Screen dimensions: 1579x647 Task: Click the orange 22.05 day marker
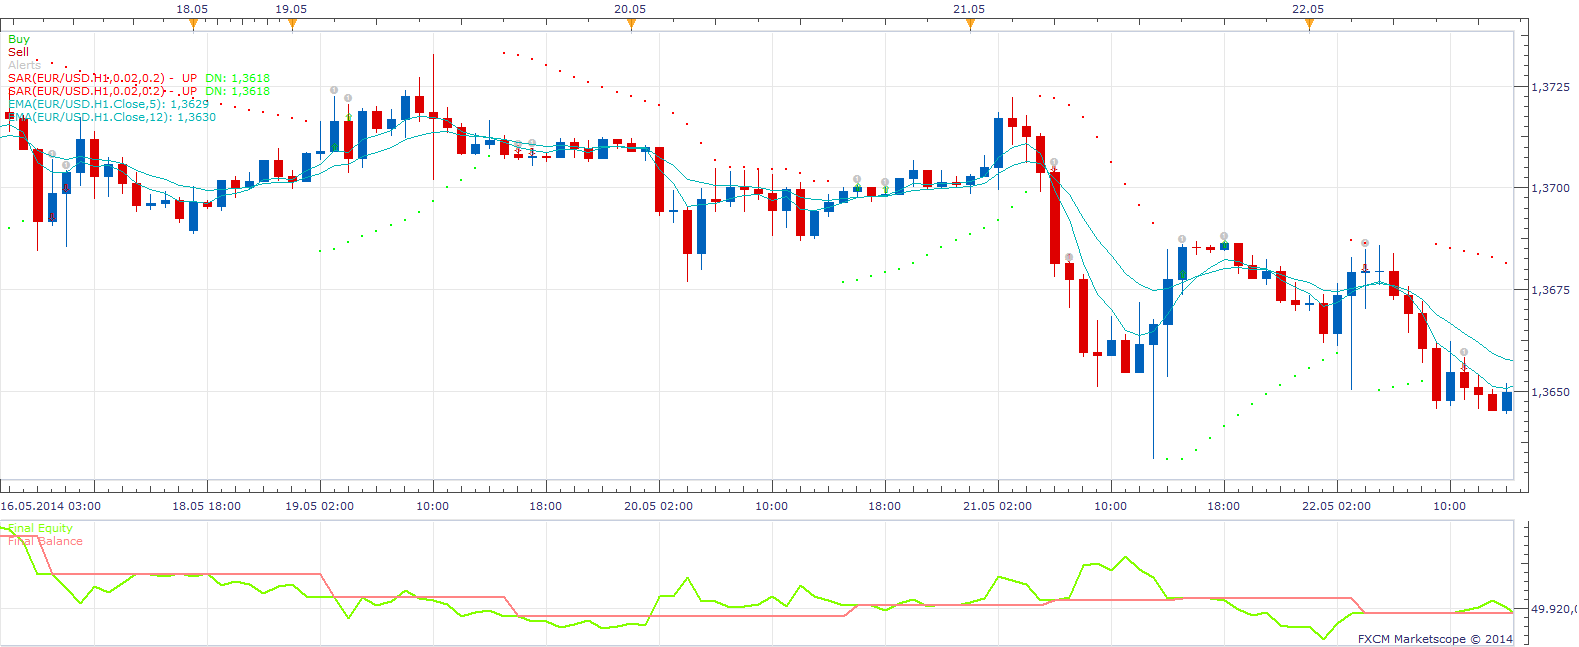point(1309,25)
